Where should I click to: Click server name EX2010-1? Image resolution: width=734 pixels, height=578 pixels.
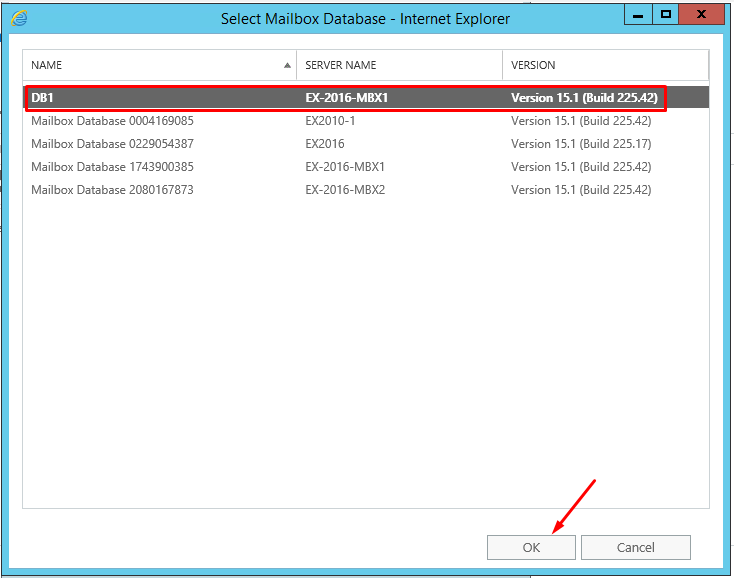330,121
